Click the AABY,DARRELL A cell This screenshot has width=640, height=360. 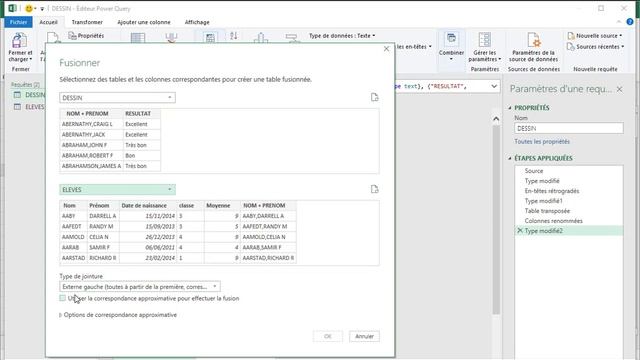tap(268, 216)
